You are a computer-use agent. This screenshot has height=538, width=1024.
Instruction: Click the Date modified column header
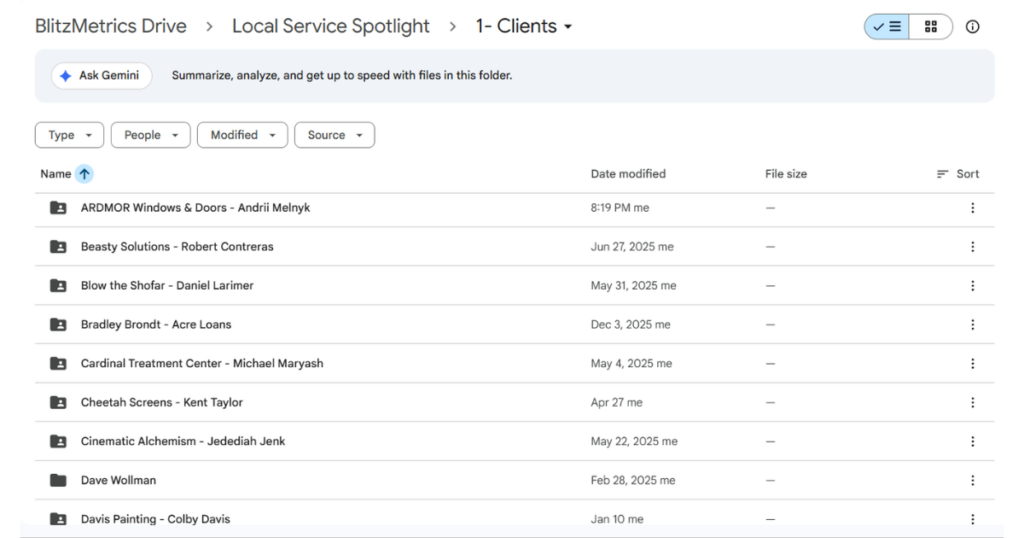[628, 174]
